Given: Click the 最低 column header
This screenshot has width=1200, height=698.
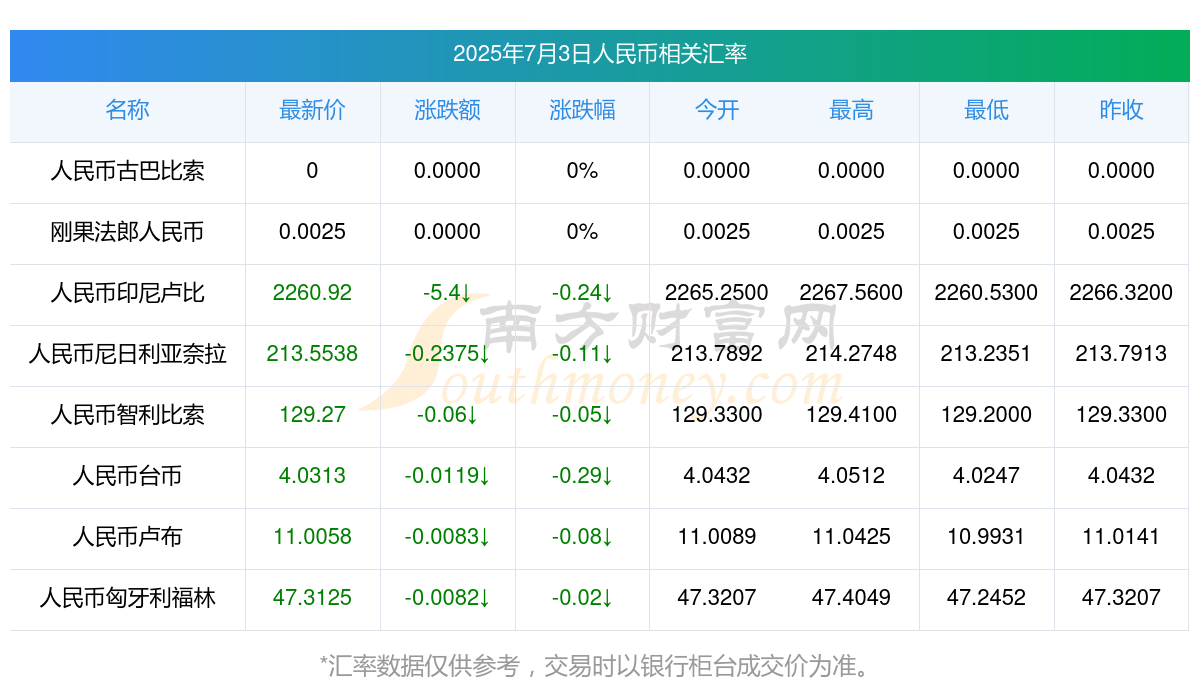Looking at the screenshot, I should [x=986, y=110].
